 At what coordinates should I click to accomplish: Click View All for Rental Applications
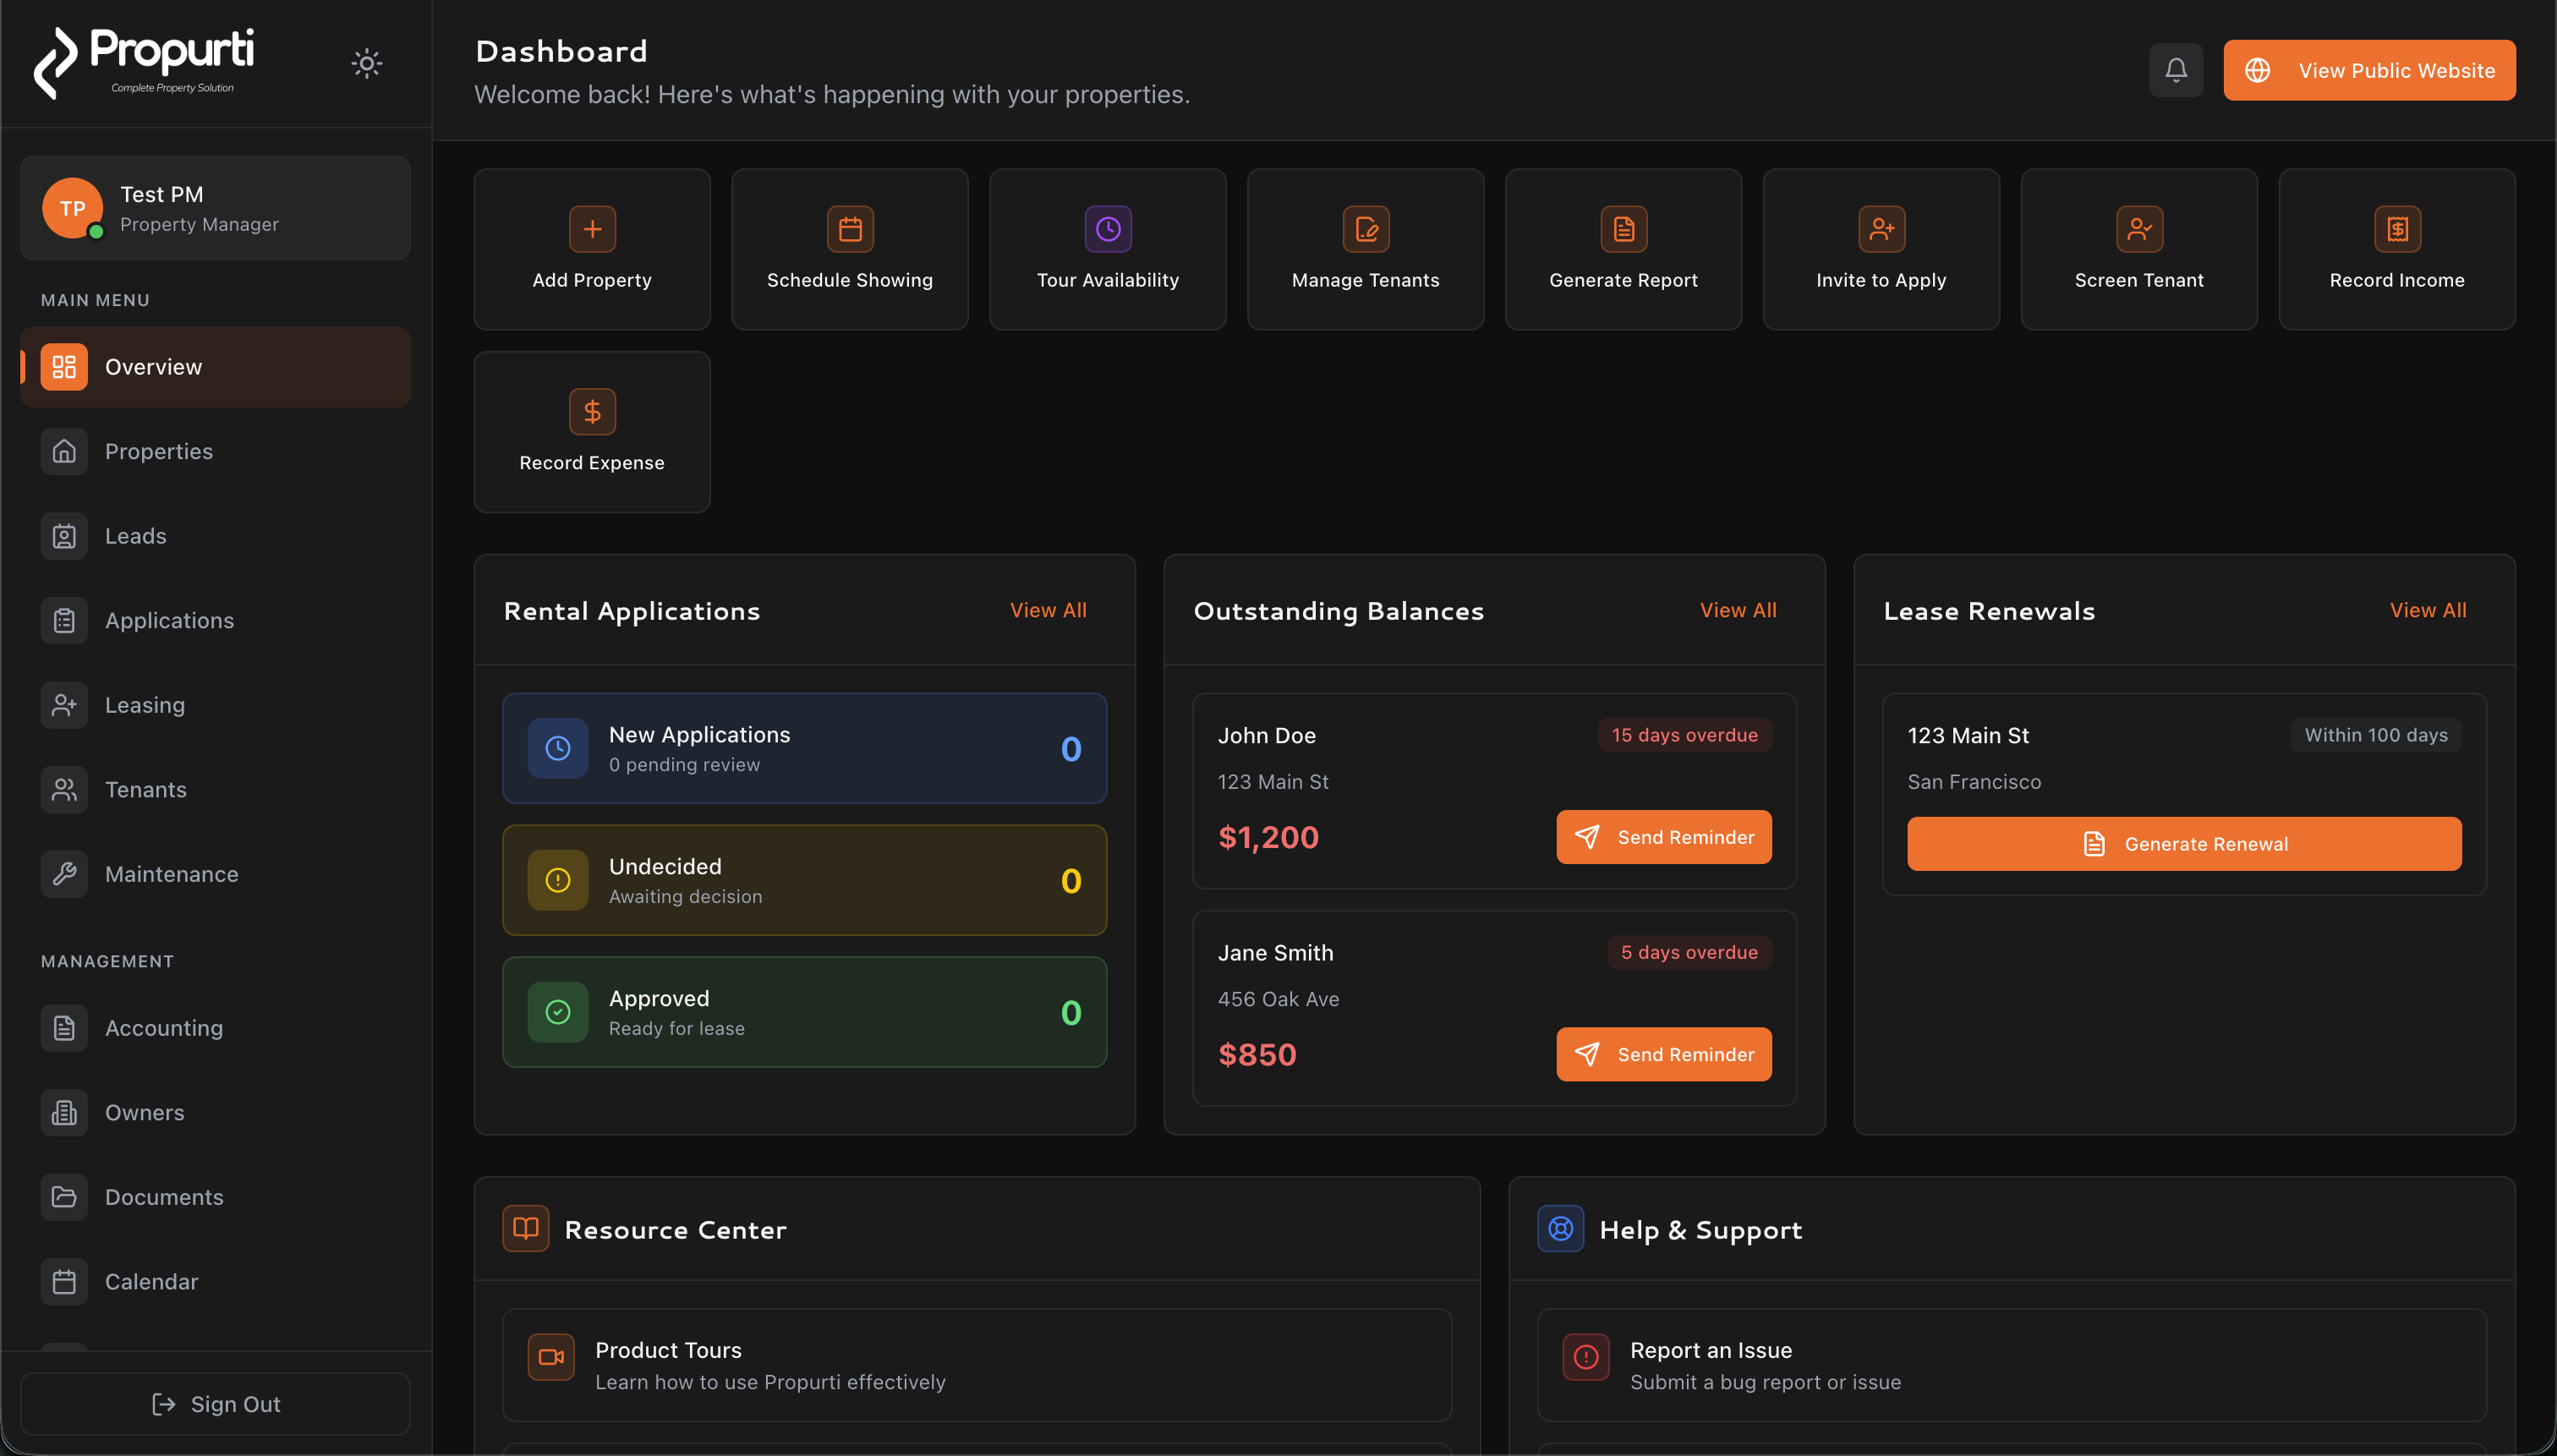[1047, 610]
